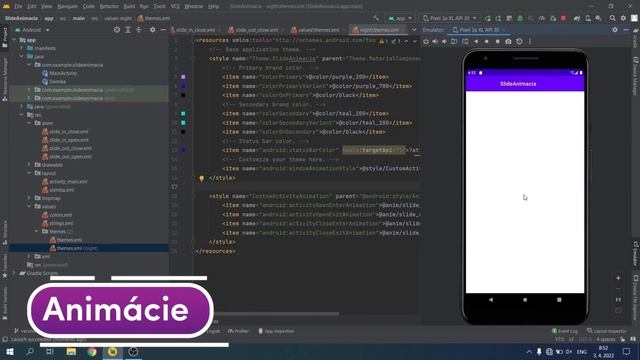Open emulator panel settings gear

click(x=615, y=30)
